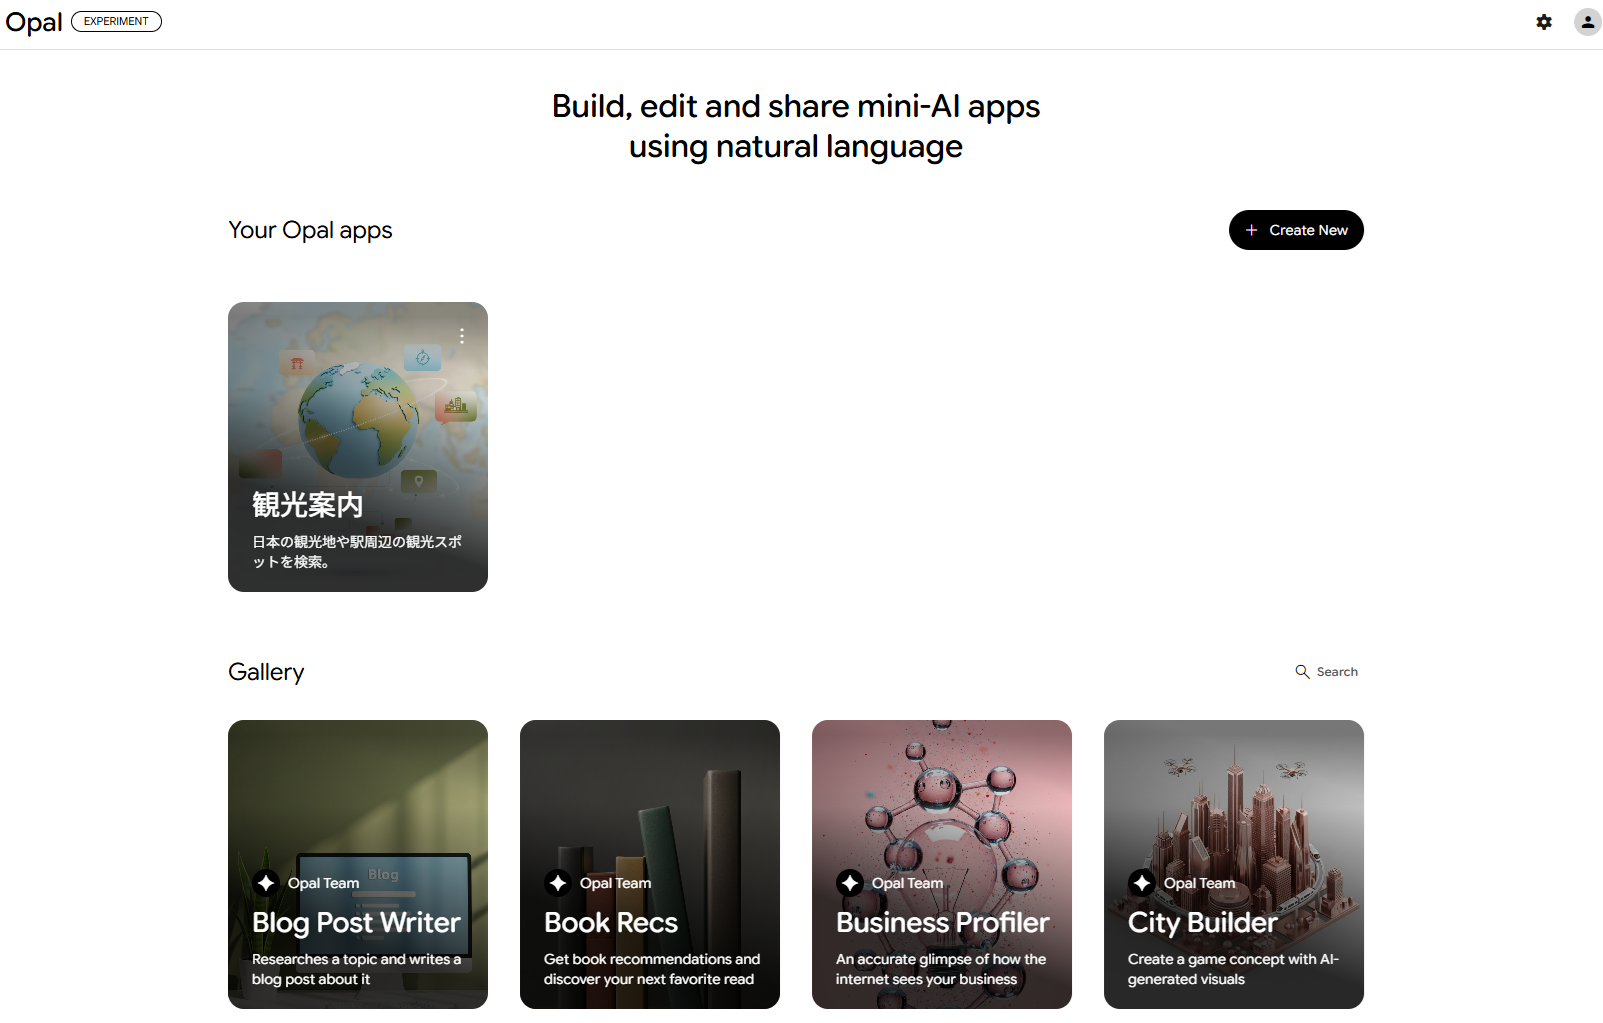Click Opal Team badge icon on Blog Post Writer
This screenshot has width=1603, height=1023.
[x=266, y=883]
